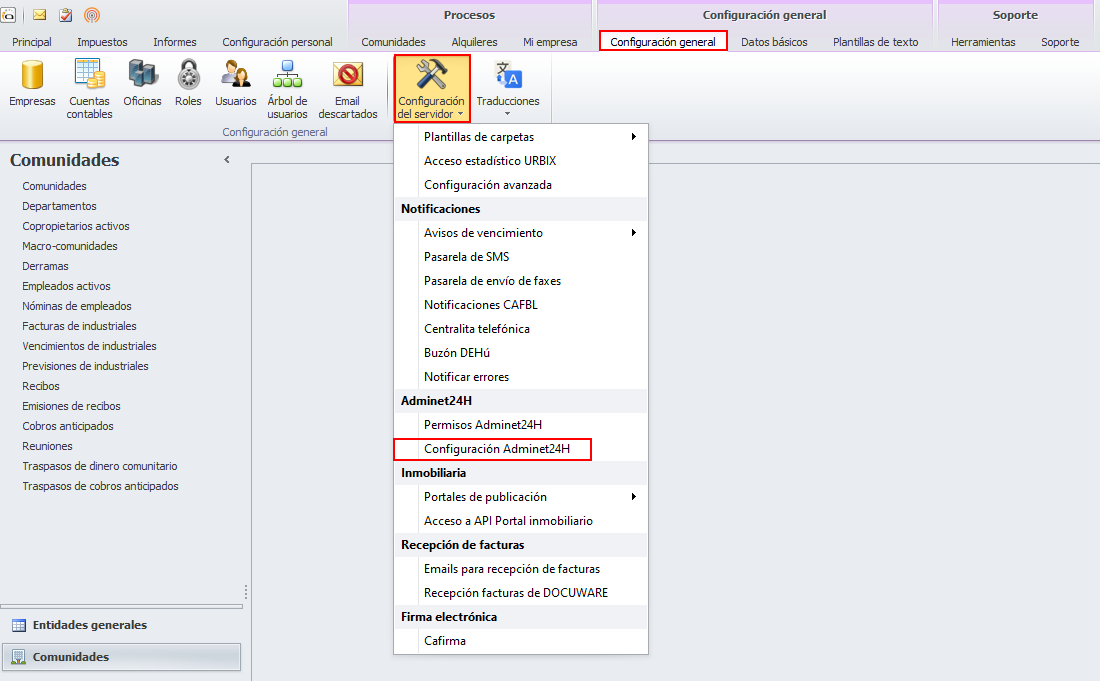The height and width of the screenshot is (681, 1100).
Task: Switch to the Informes tab
Action: click(175, 42)
